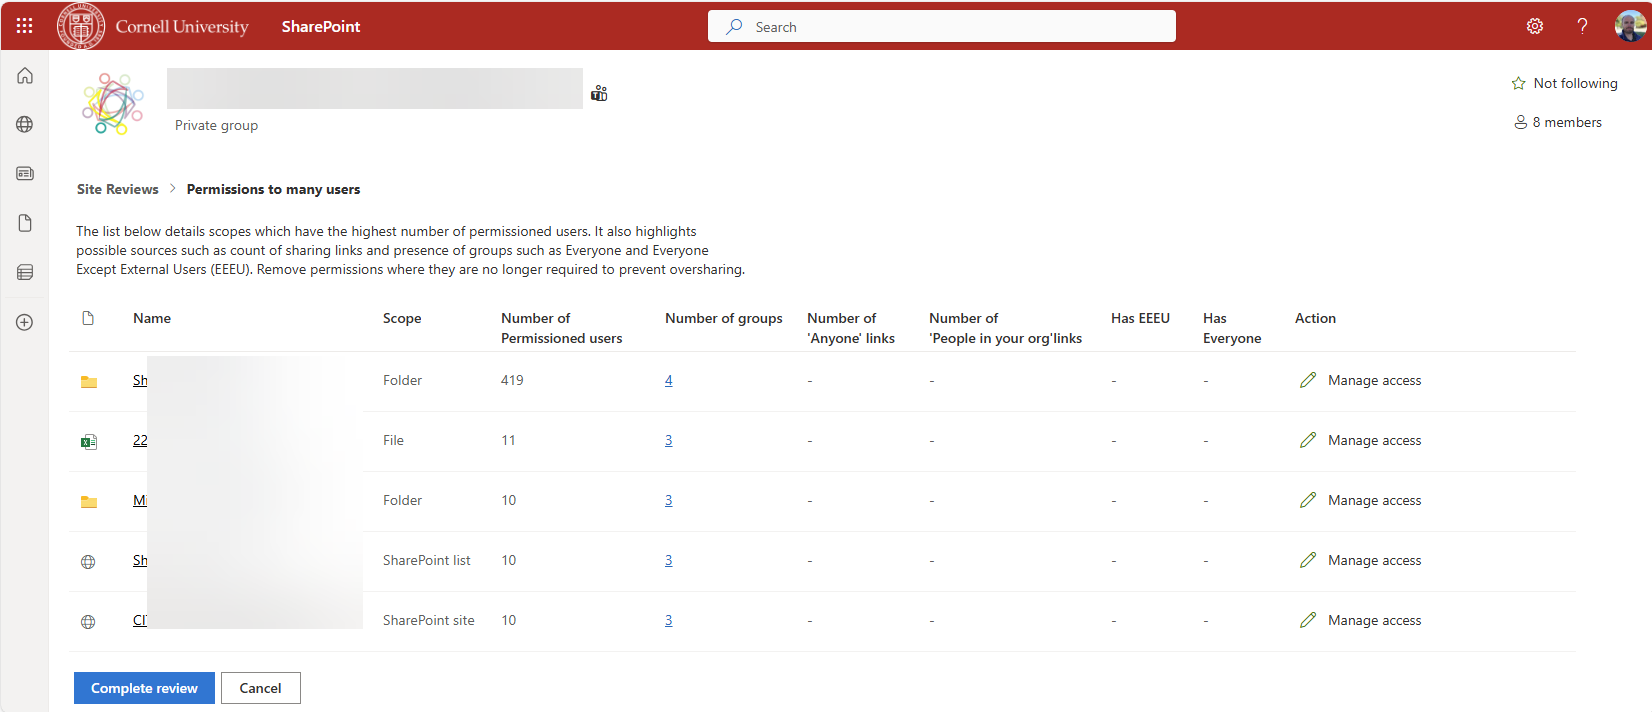Manage access for the File row

pyautogui.click(x=1360, y=440)
